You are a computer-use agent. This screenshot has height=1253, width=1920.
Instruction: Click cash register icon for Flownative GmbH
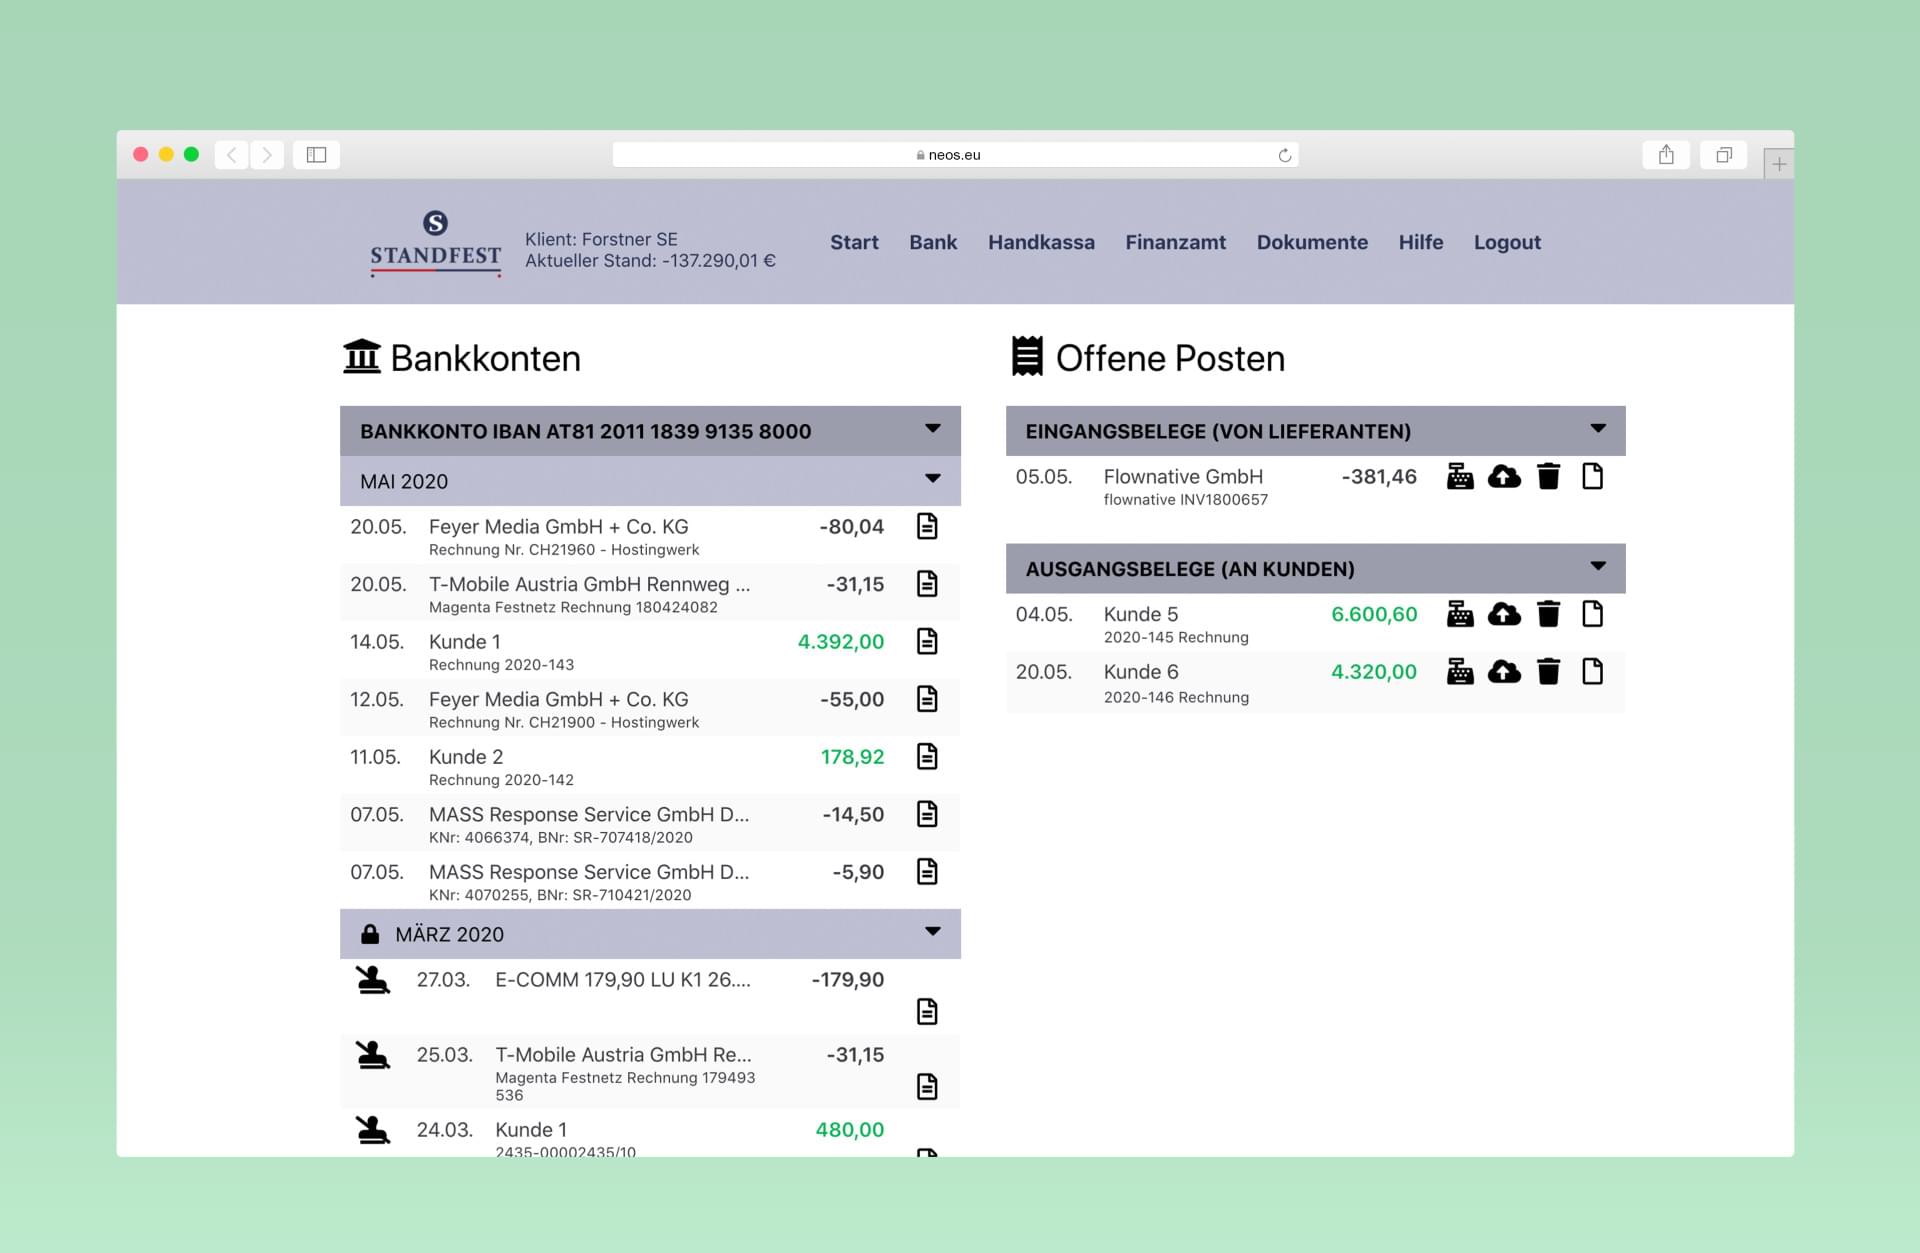1460,476
